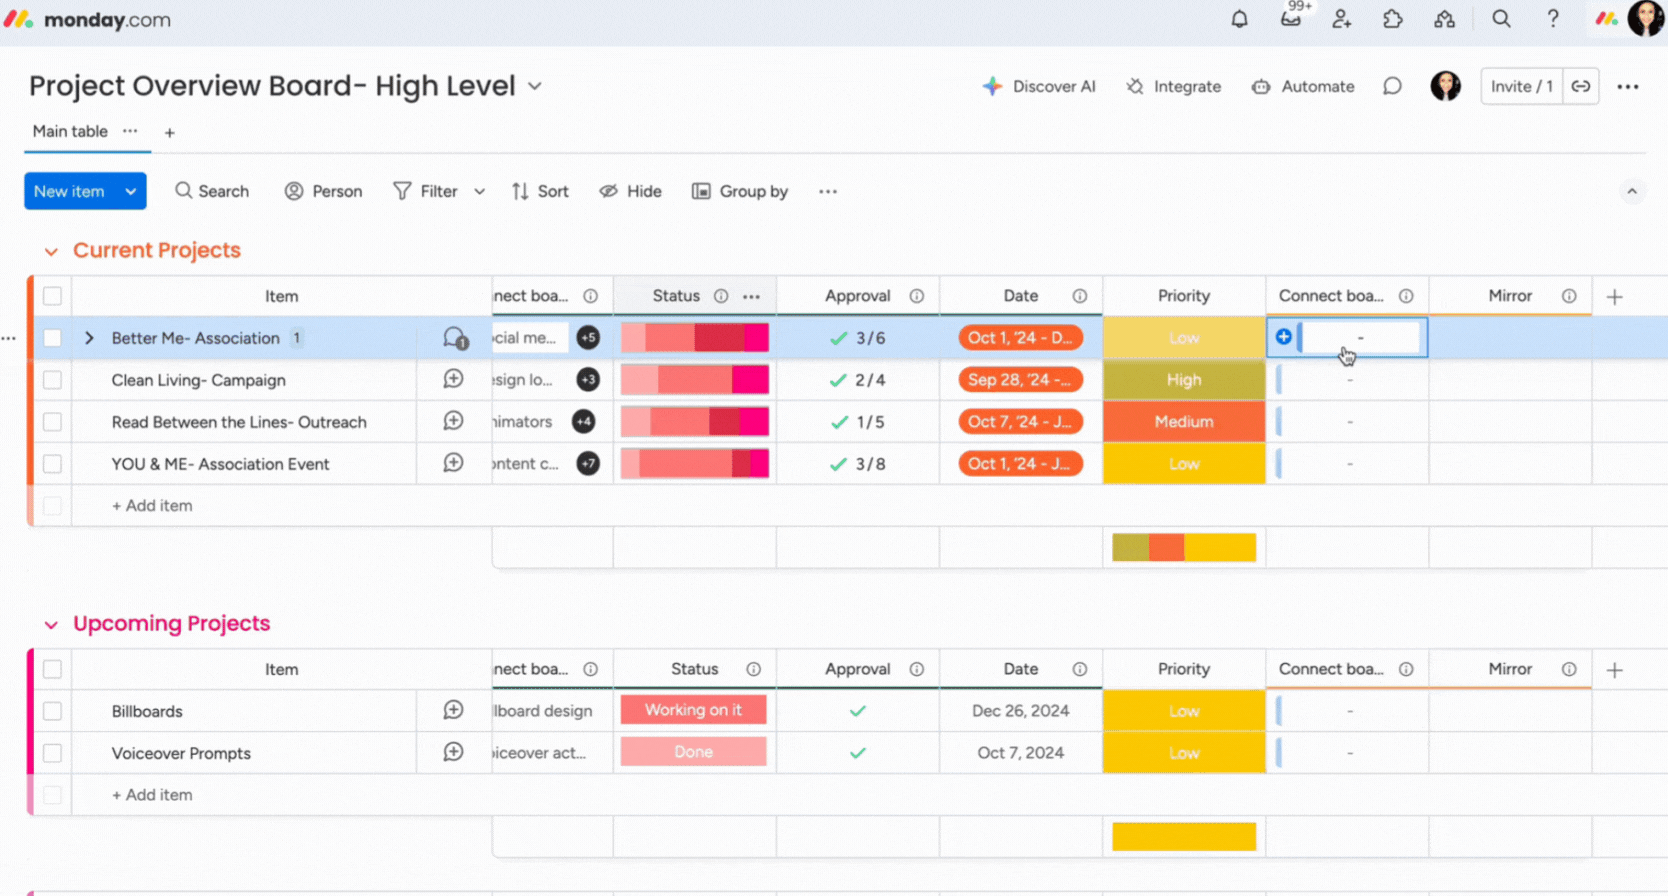Click Add item in Current Projects
Screen dimensions: 1668x896
click(x=152, y=506)
